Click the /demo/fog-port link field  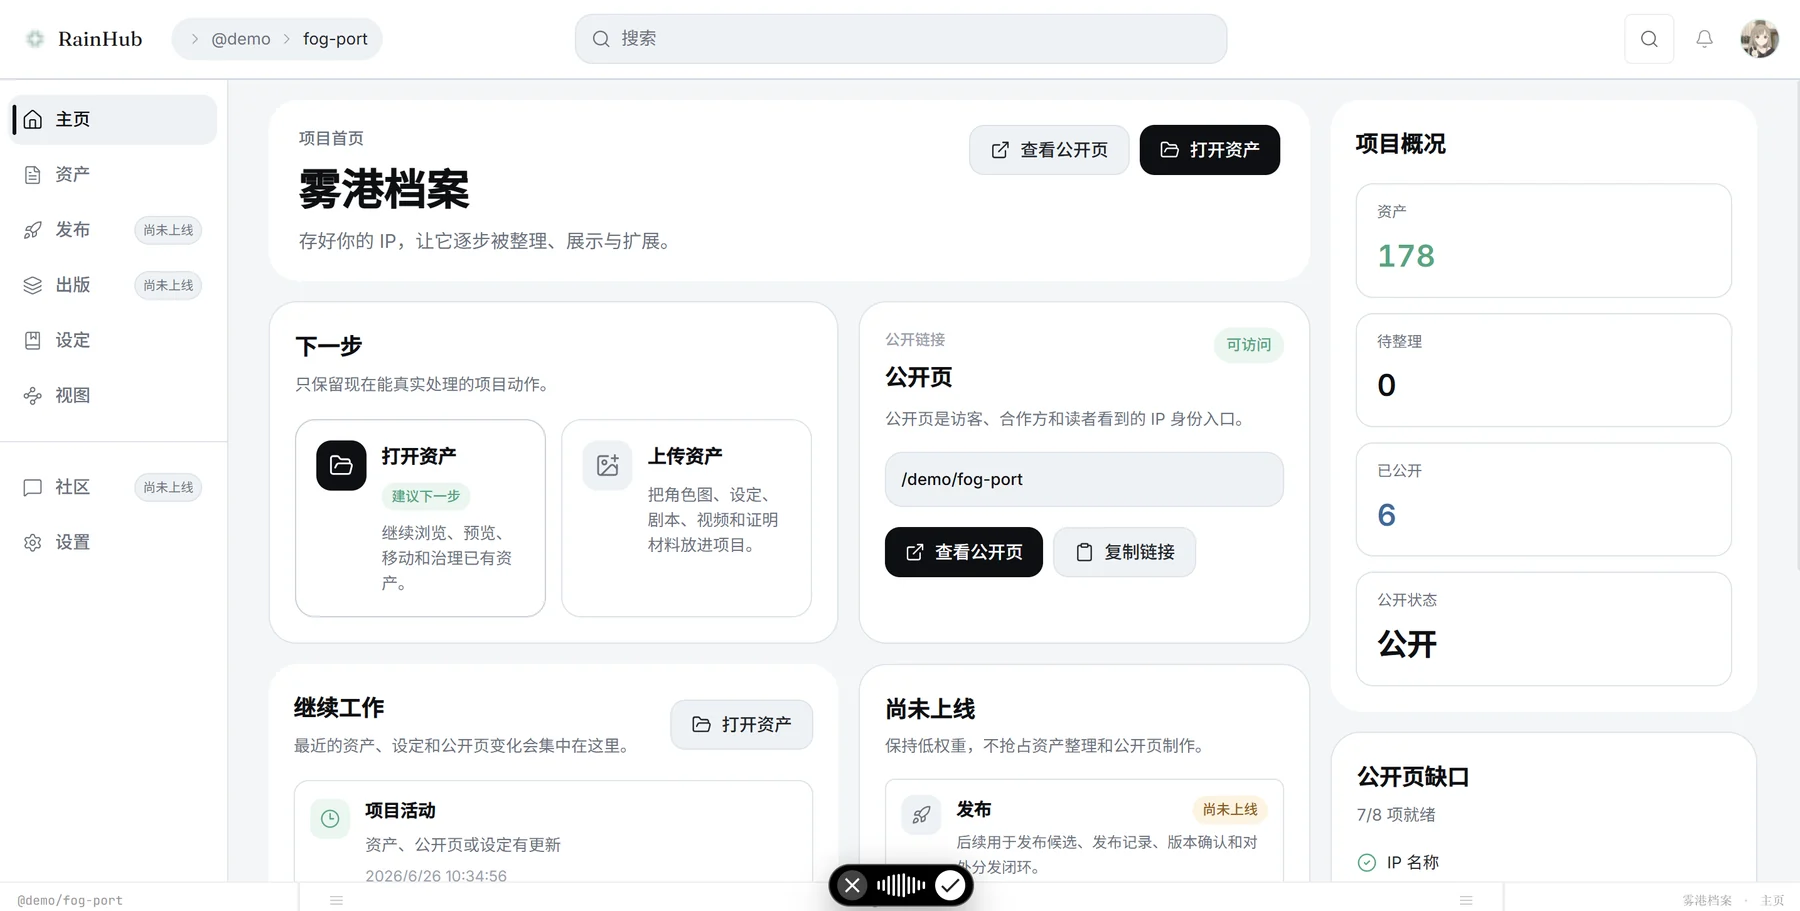pos(1084,479)
